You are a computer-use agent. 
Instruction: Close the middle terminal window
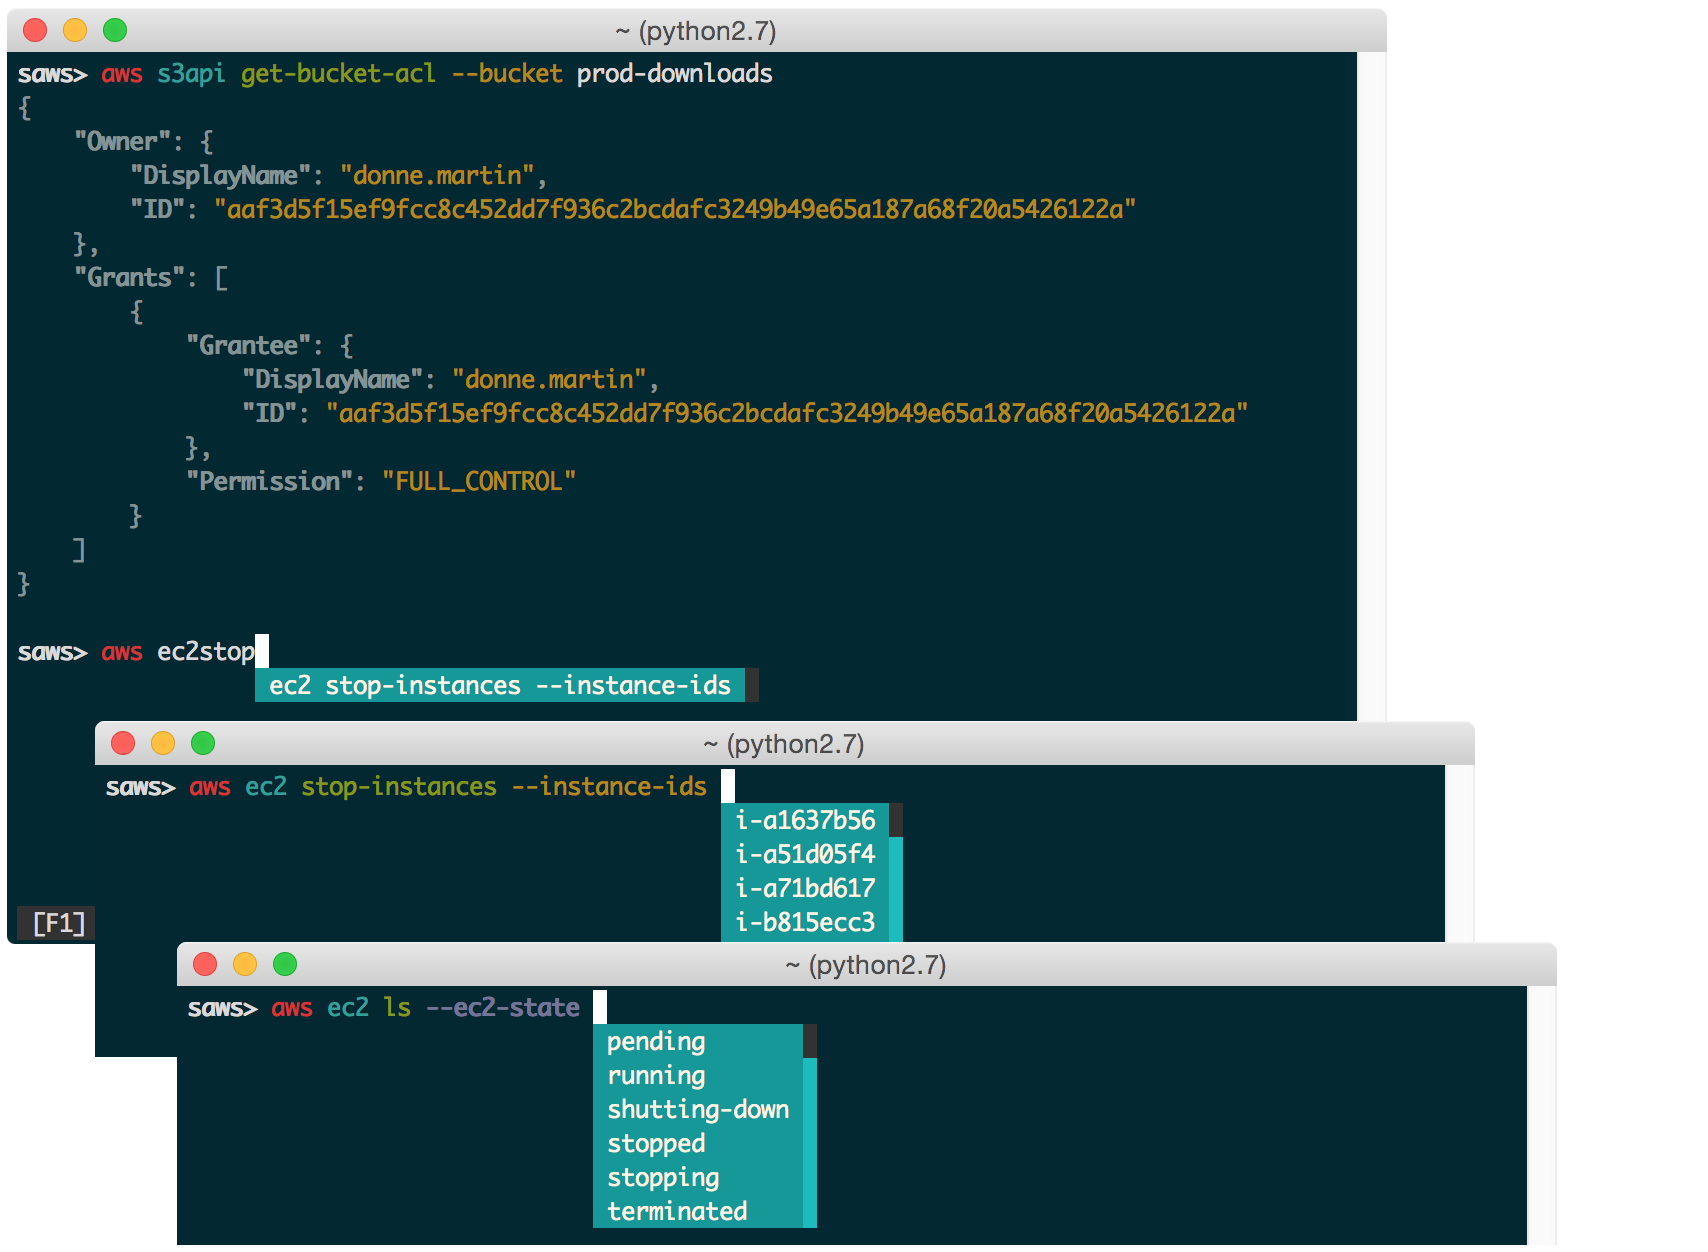123,743
